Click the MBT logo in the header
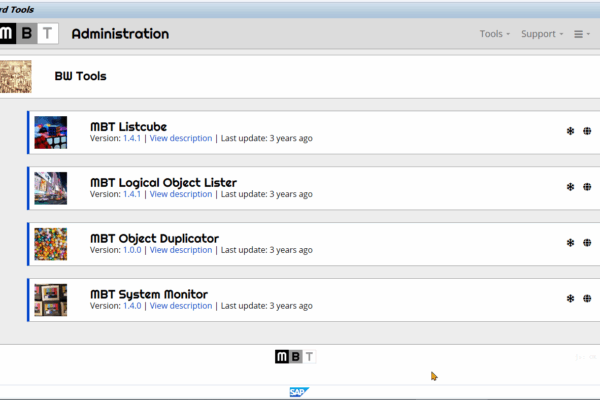The width and height of the screenshot is (600, 400). pos(29,34)
